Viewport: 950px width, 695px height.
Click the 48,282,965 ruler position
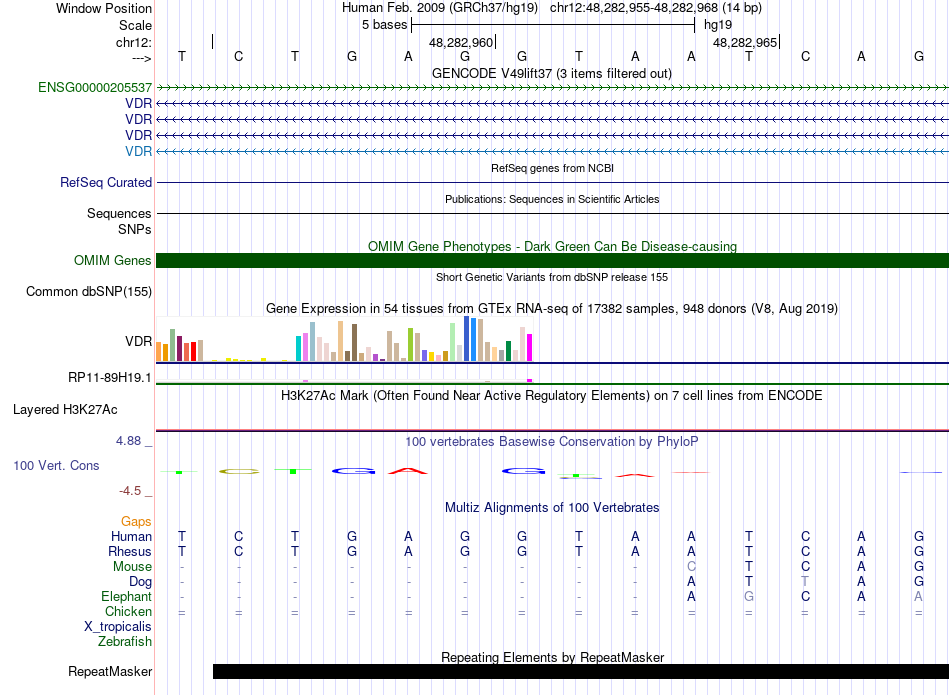(x=745, y=42)
